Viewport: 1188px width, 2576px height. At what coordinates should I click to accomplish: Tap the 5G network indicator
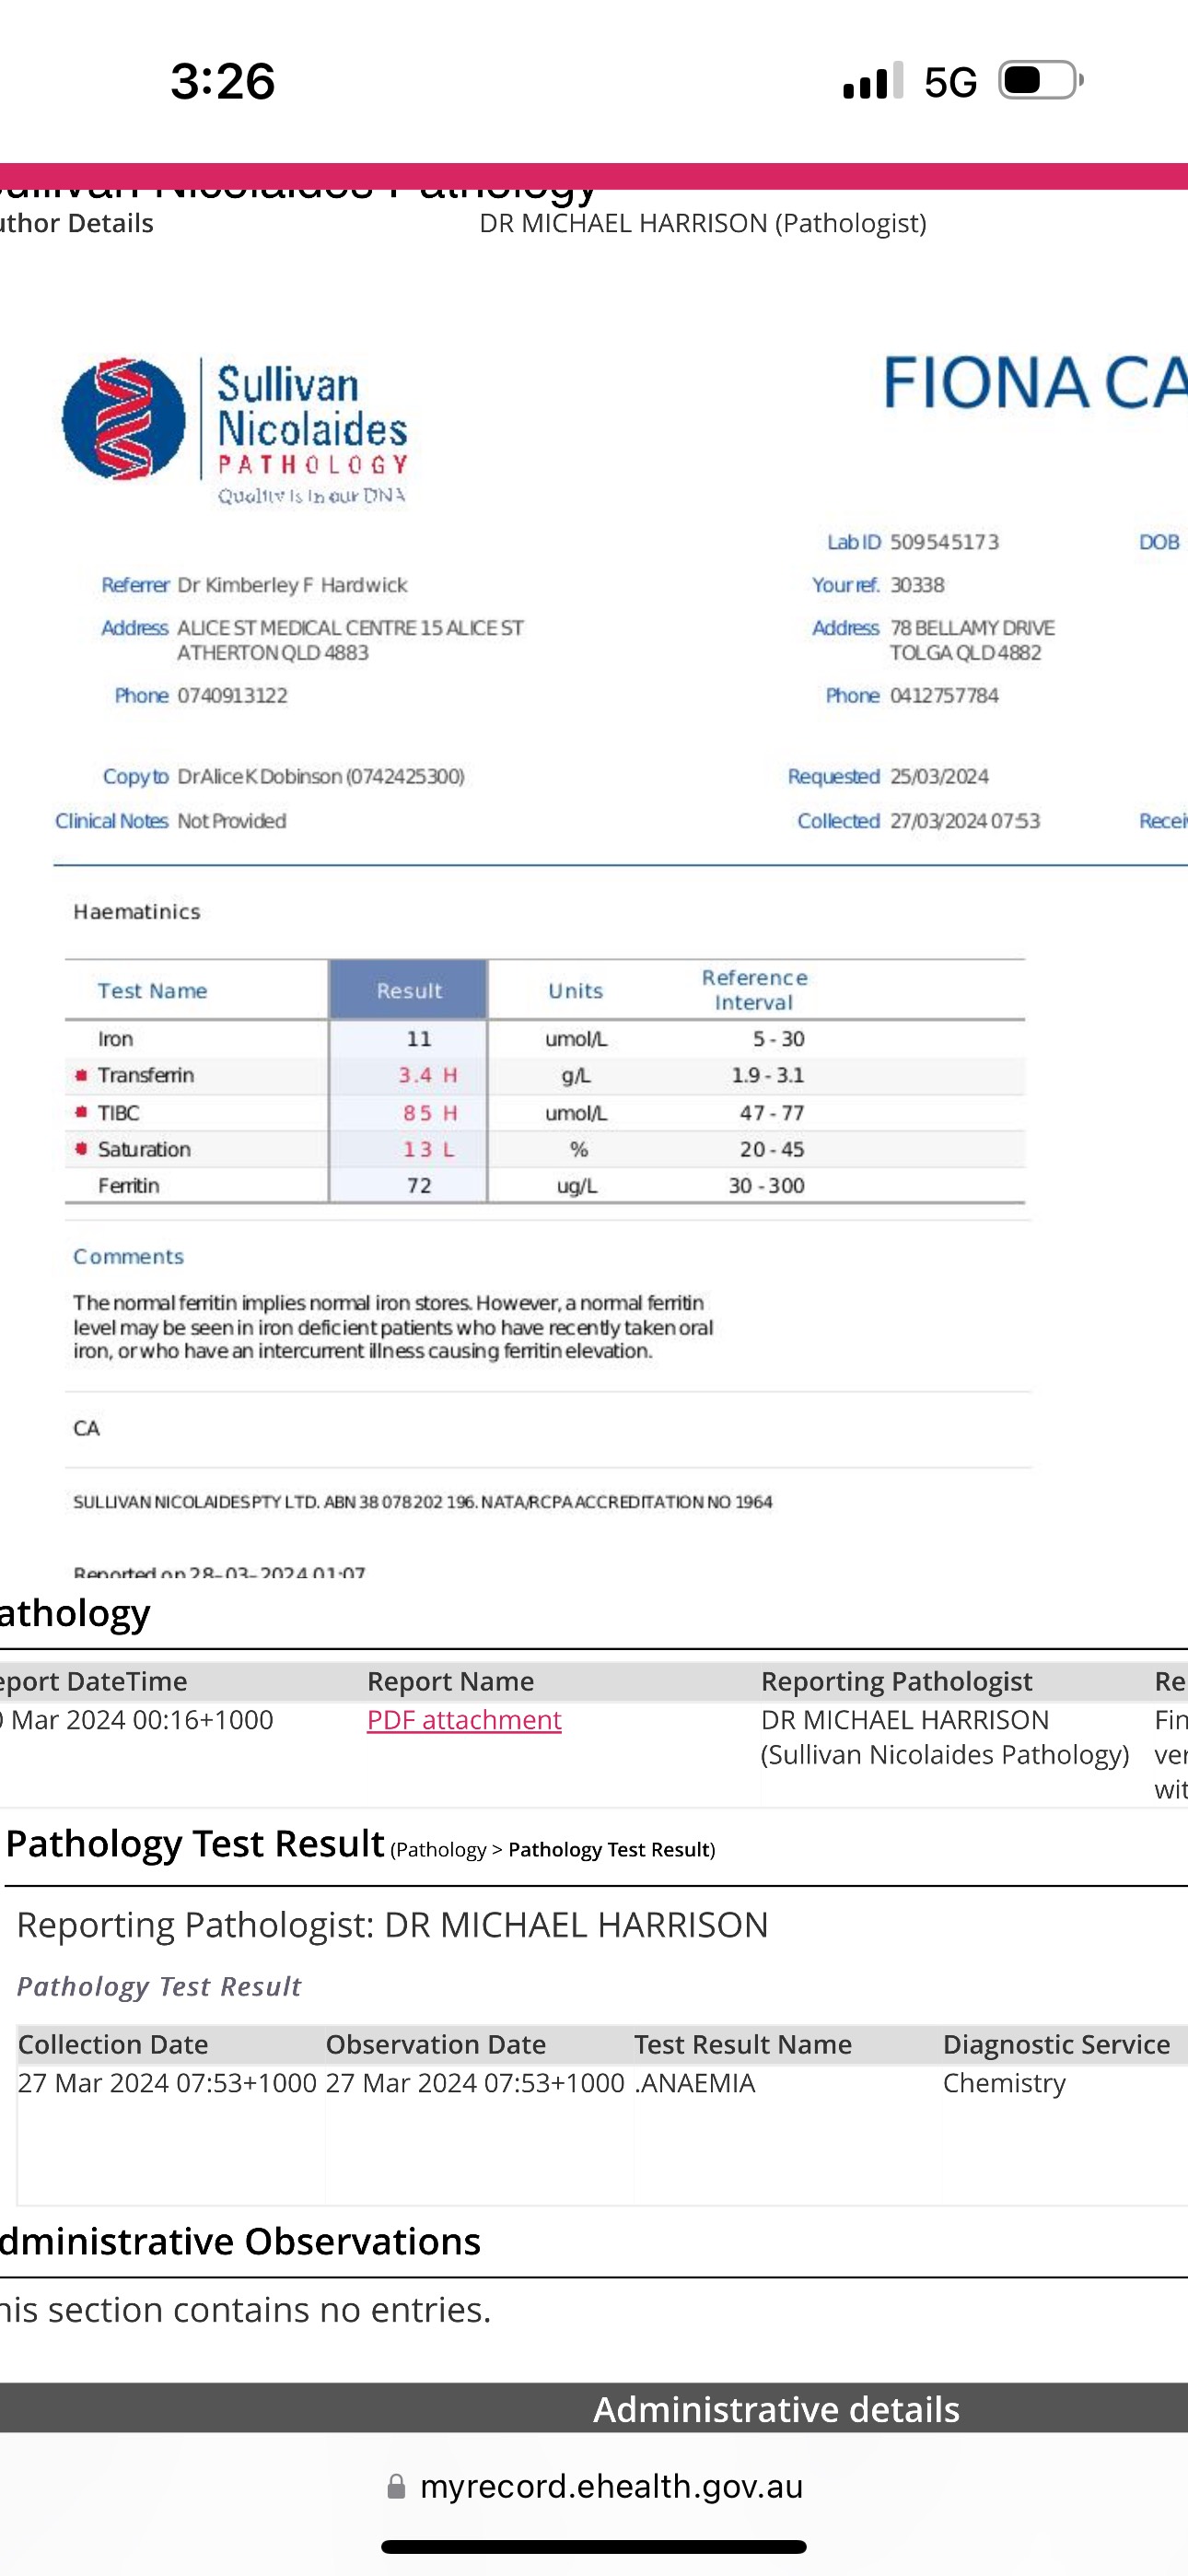(x=949, y=83)
